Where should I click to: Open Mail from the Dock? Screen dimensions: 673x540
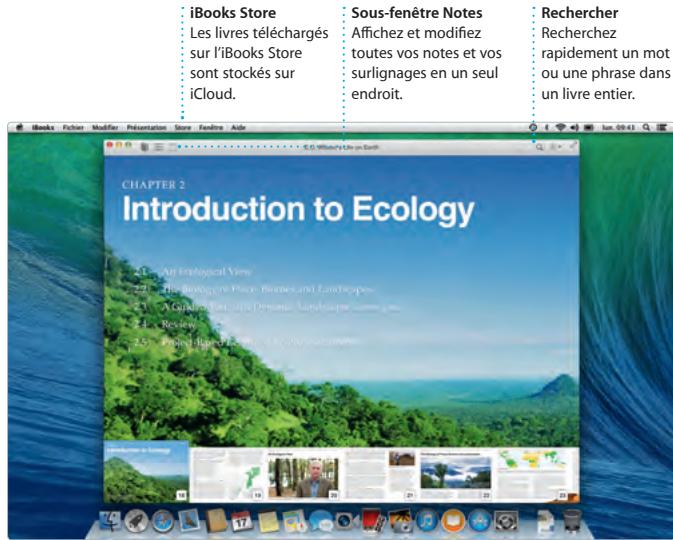189,520
